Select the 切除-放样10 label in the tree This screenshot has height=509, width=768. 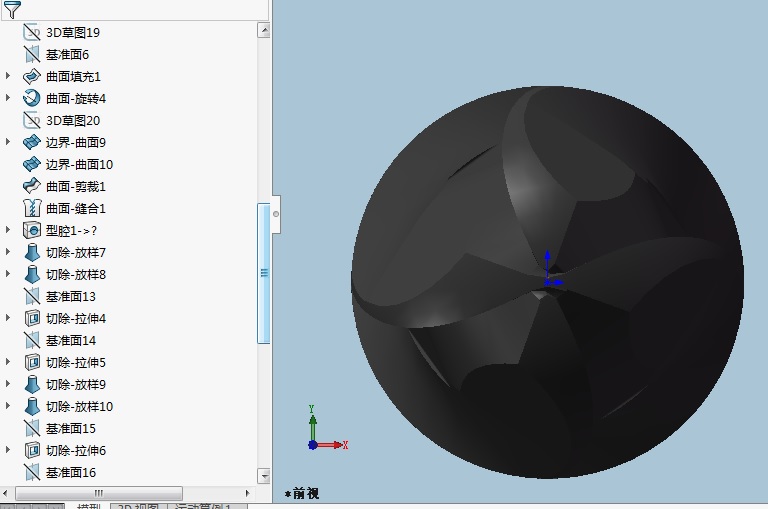click(79, 407)
